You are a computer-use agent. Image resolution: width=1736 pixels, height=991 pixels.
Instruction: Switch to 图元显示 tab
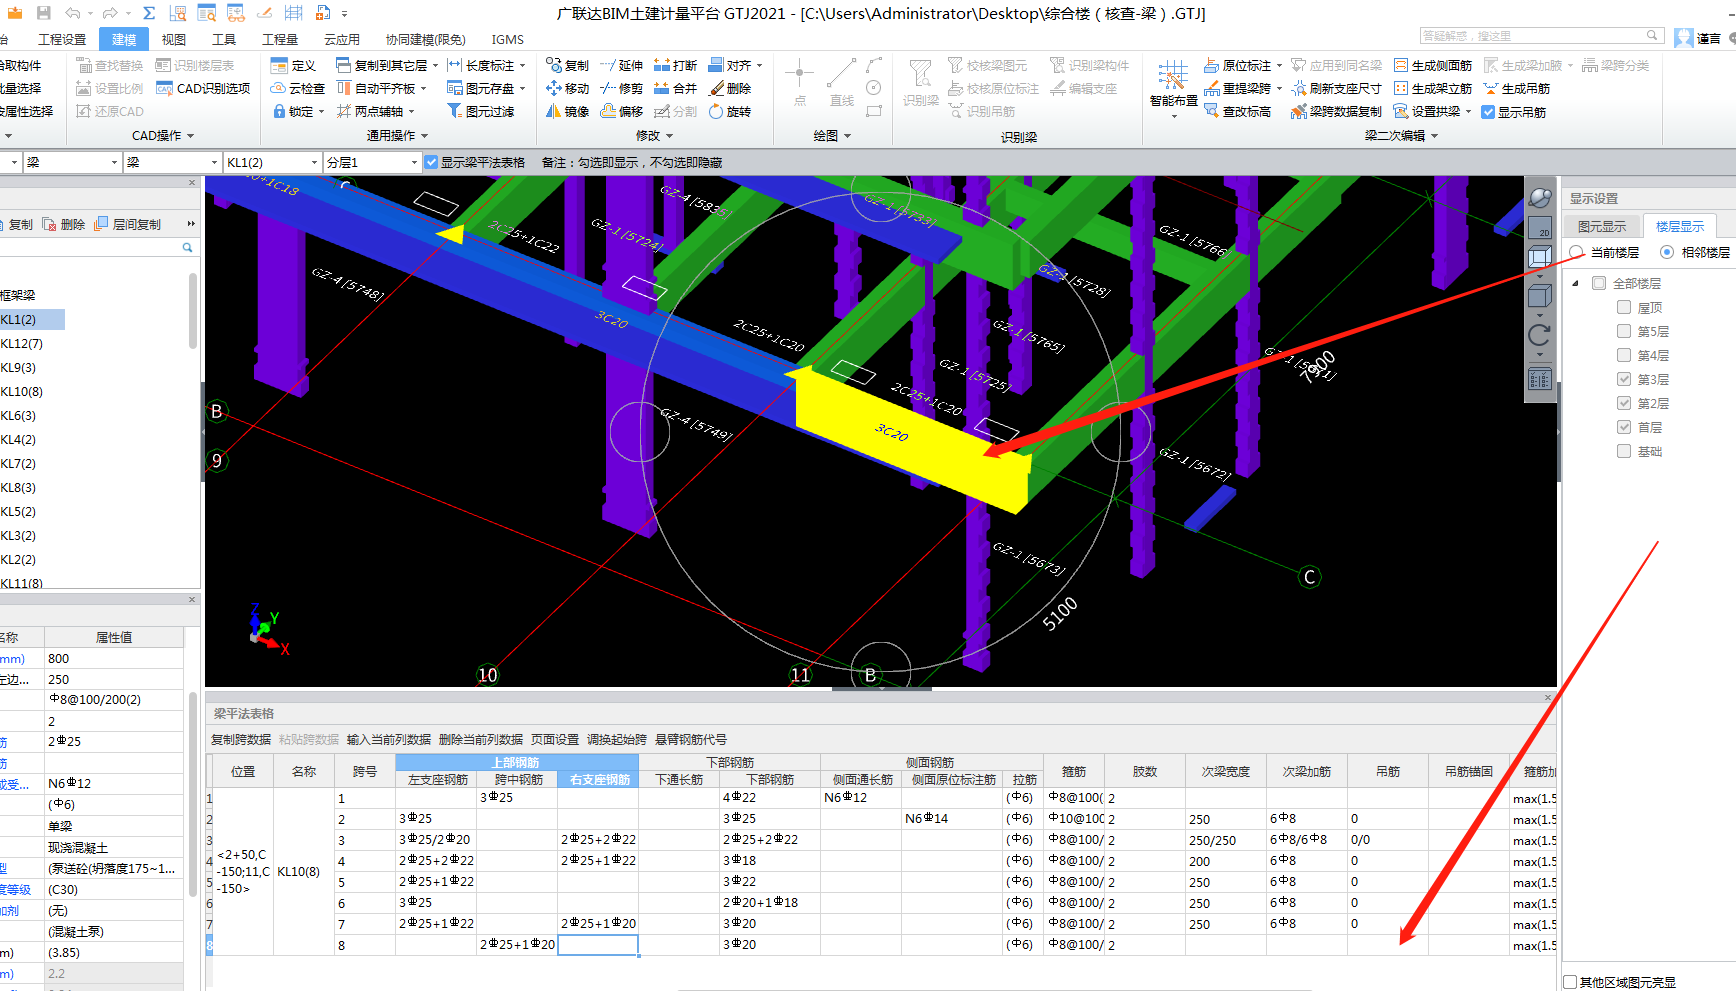point(1602,226)
